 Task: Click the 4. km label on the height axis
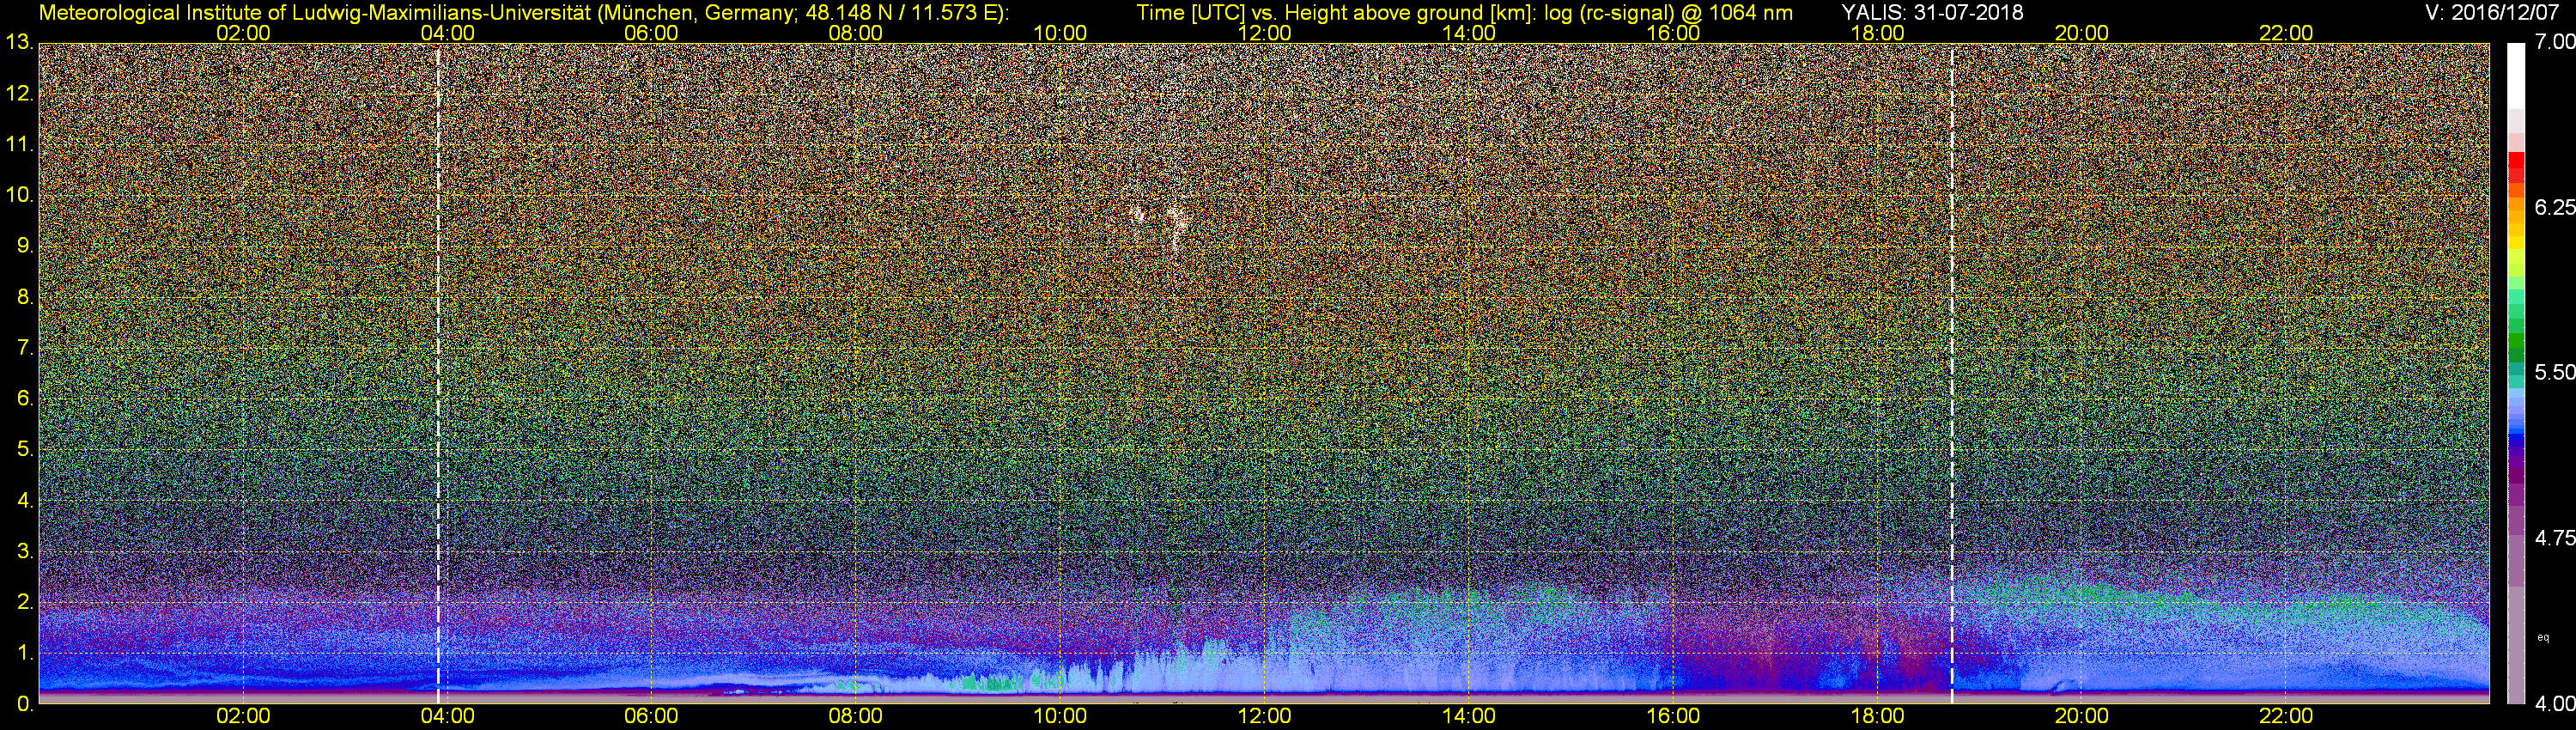[25, 500]
